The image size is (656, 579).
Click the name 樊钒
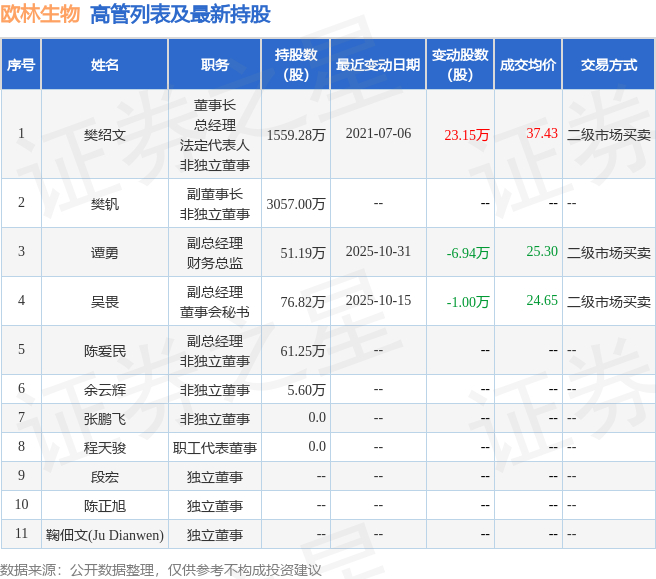click(105, 204)
